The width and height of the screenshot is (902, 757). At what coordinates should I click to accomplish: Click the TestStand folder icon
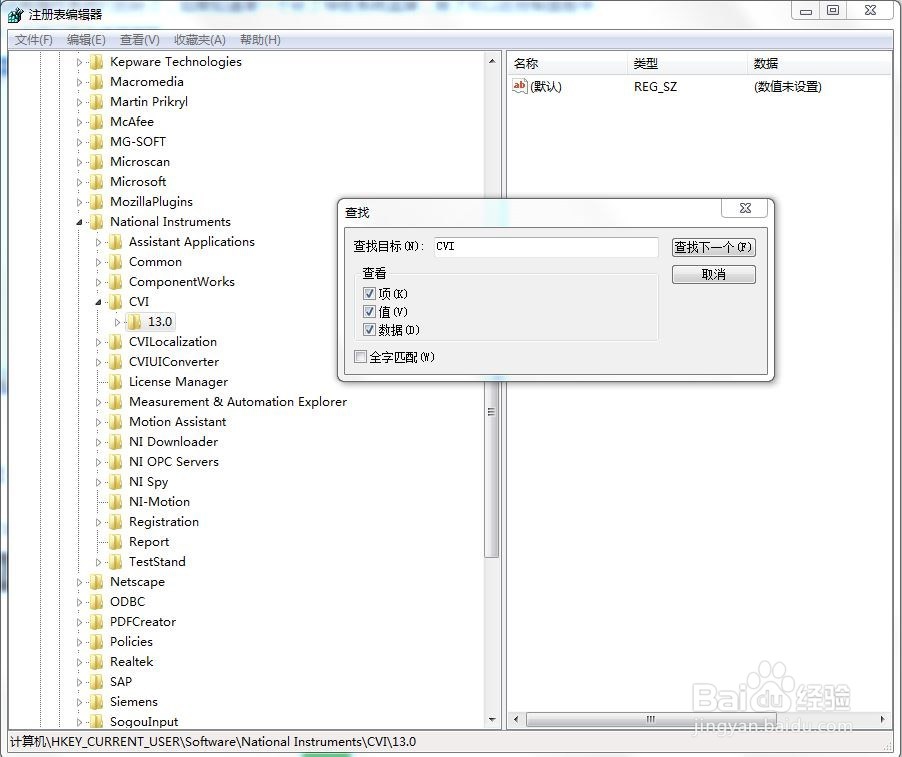coord(116,562)
